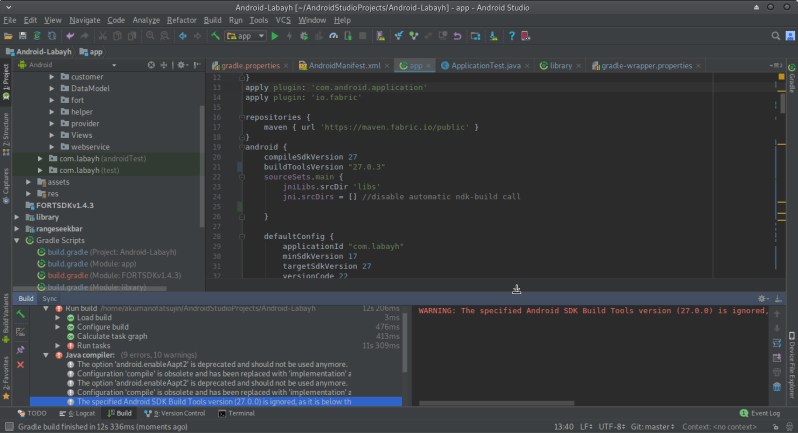Viewport: 798px width, 433px height.
Task: Click the Git: master branch widget
Action: click(652, 427)
